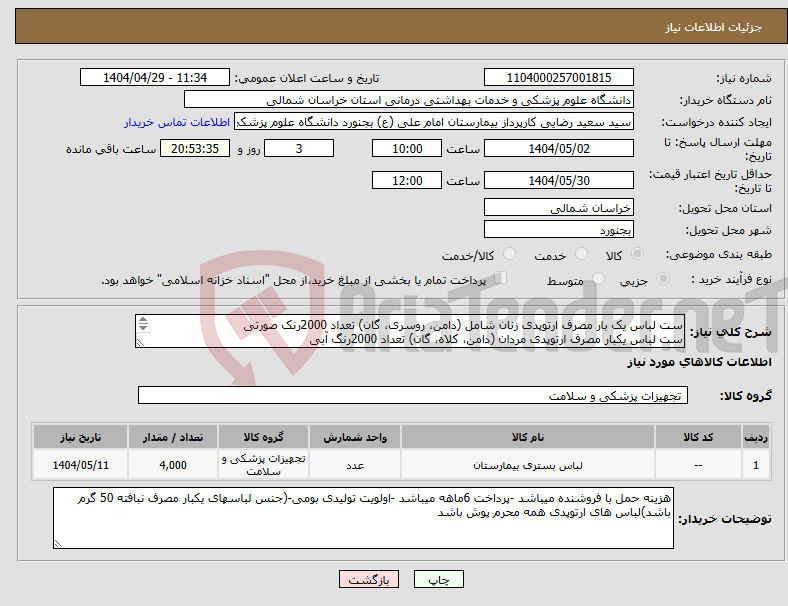The image size is (788, 606).
Task: Click the buyer notes text area
Action: 363,518
